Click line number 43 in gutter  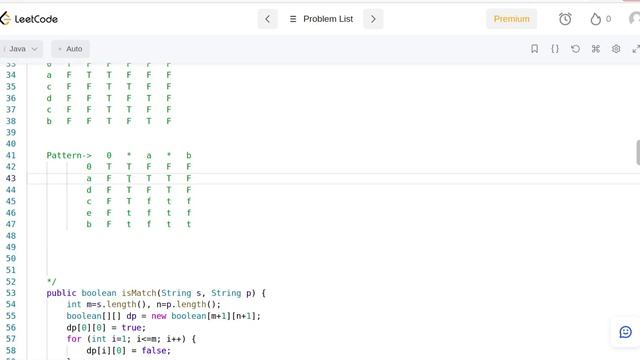point(11,178)
